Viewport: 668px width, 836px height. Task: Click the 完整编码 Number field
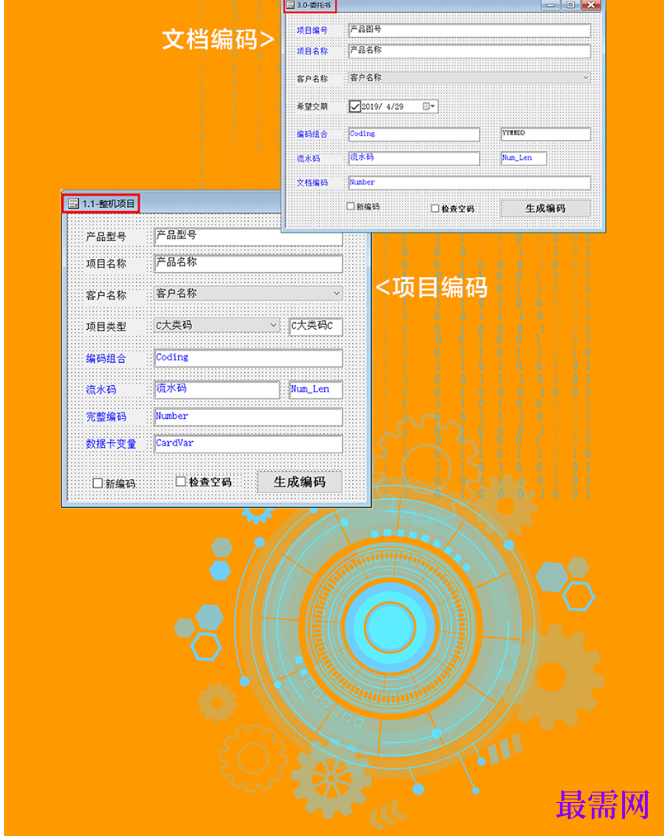248,417
